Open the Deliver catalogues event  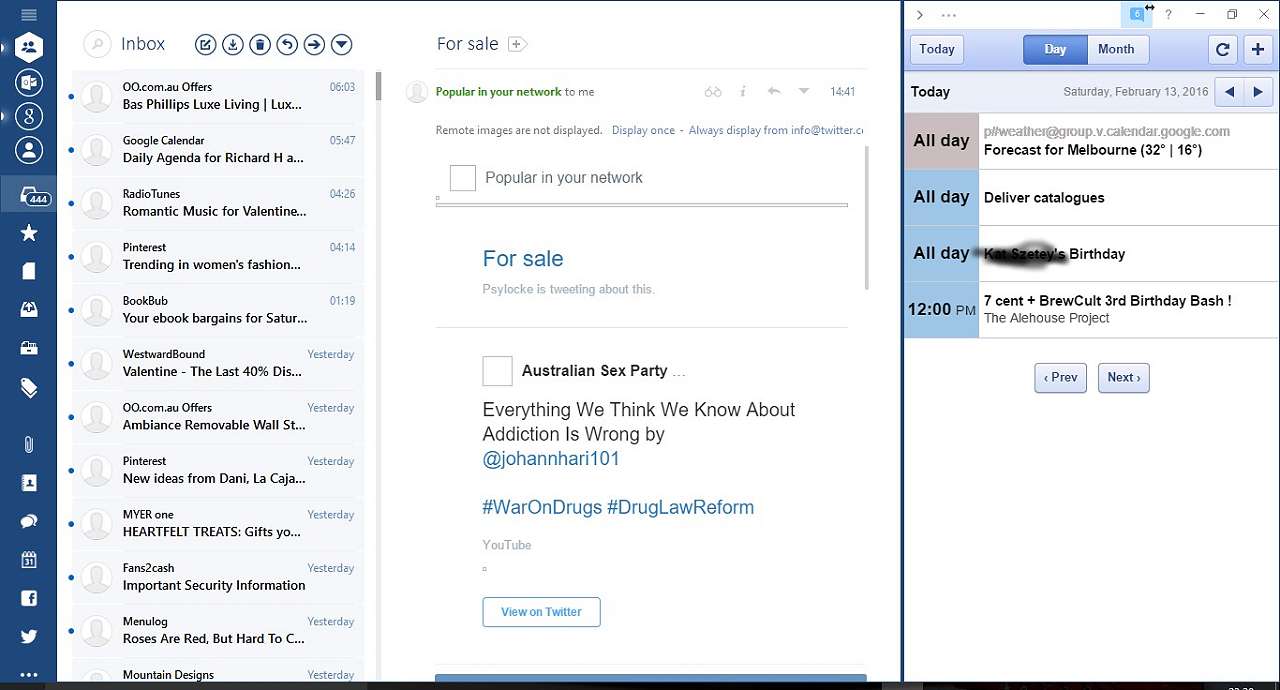1092,197
